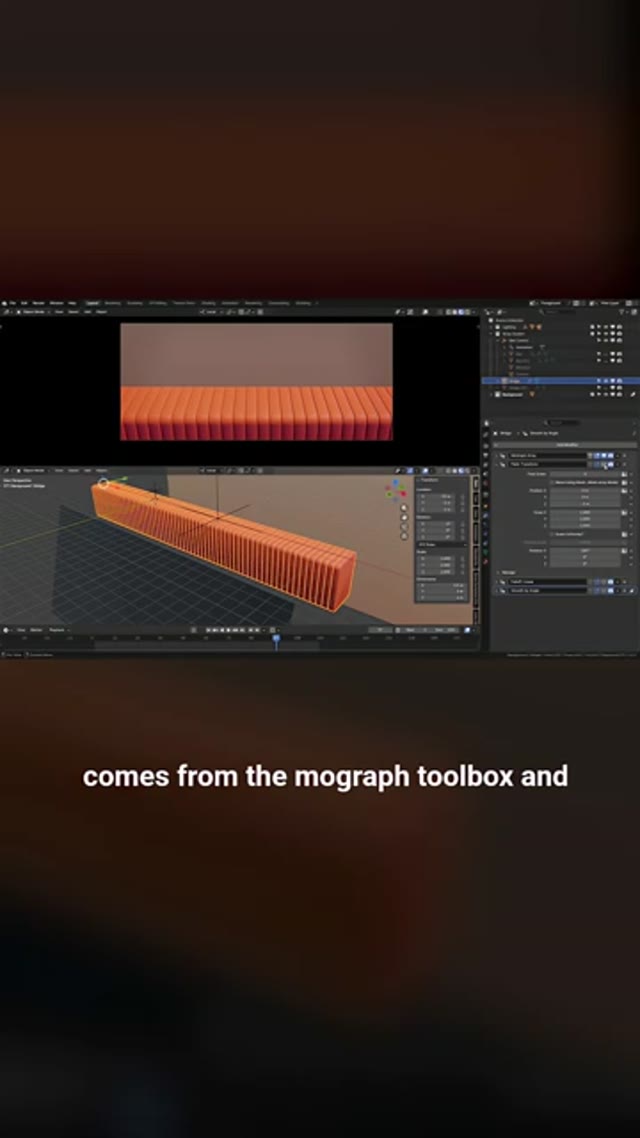
Task: Expand the Background collection in outliner
Action: [x=491, y=394]
